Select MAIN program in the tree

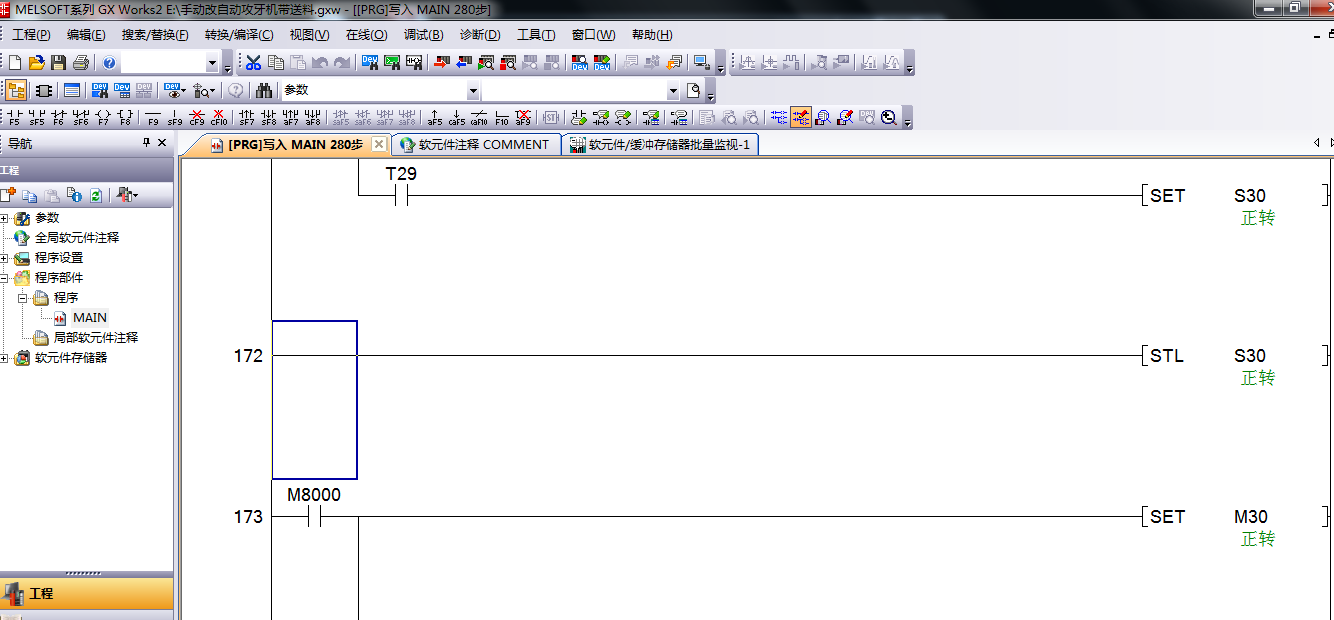click(89, 318)
